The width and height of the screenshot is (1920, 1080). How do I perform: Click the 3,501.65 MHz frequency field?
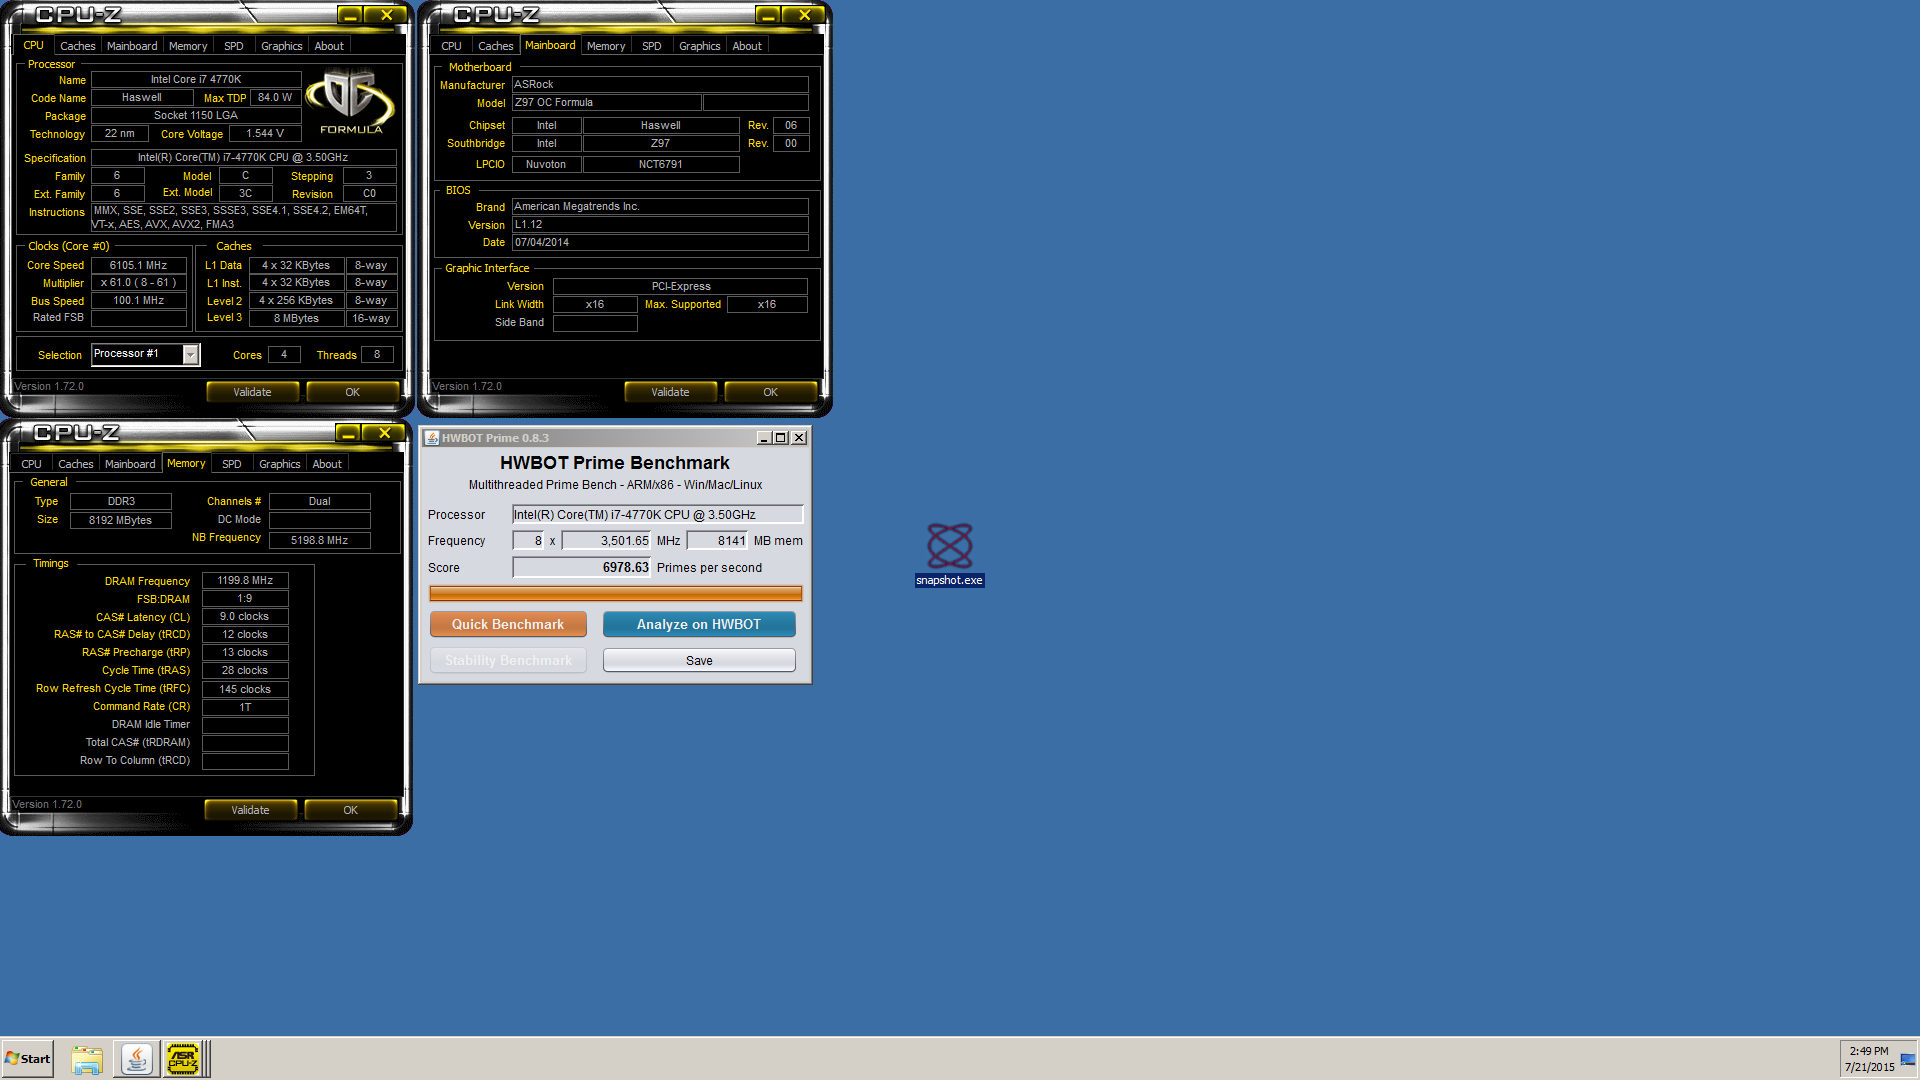click(607, 540)
